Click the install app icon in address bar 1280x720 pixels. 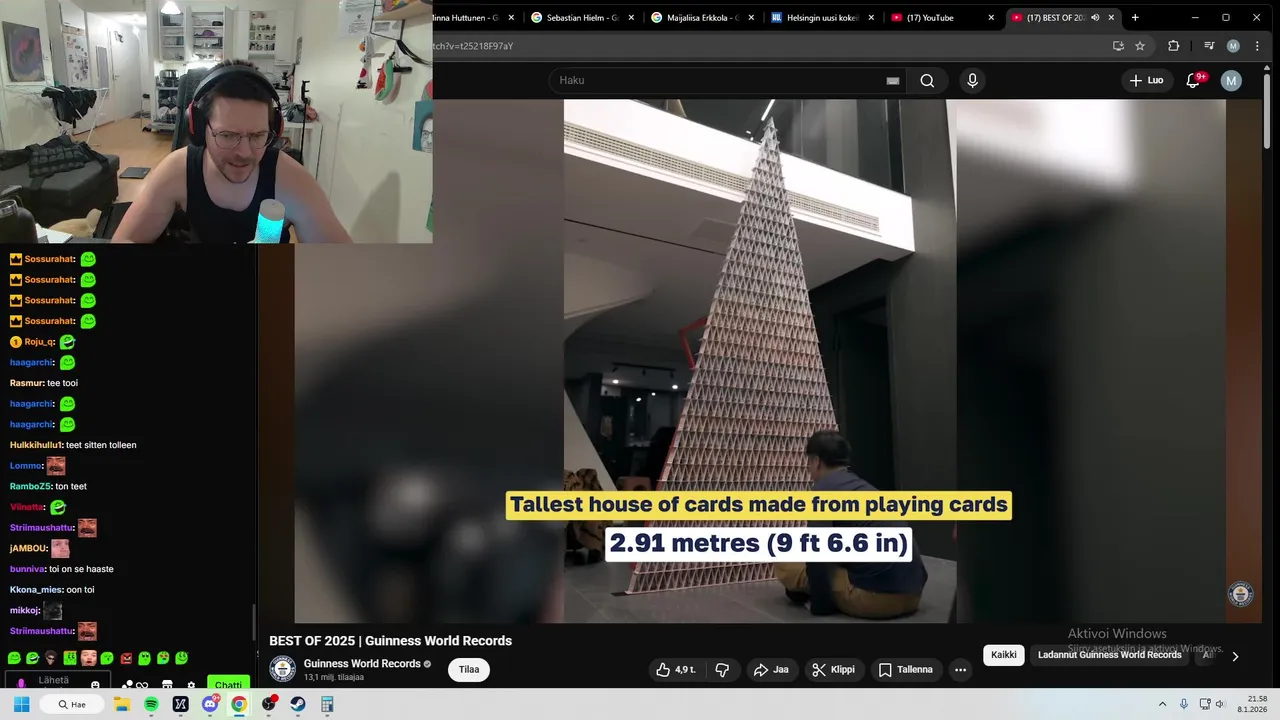(x=1118, y=46)
